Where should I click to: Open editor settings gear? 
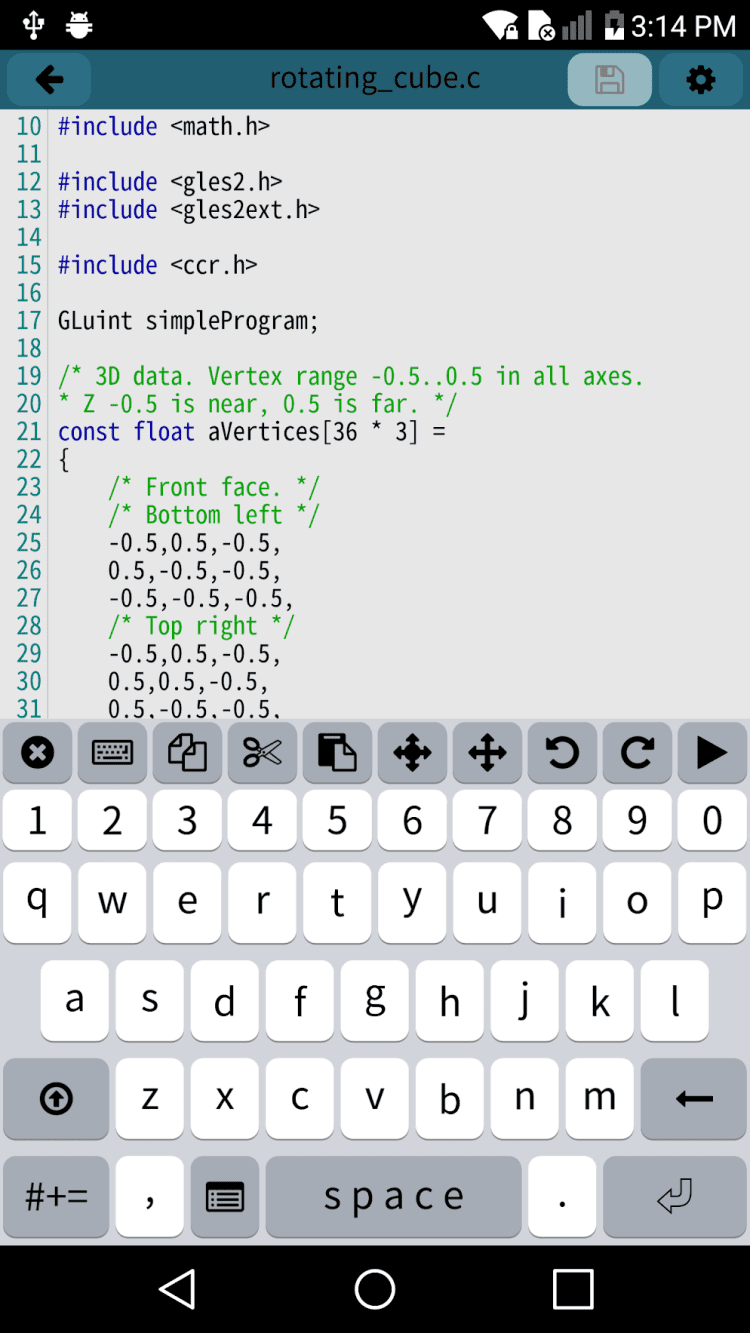click(701, 80)
